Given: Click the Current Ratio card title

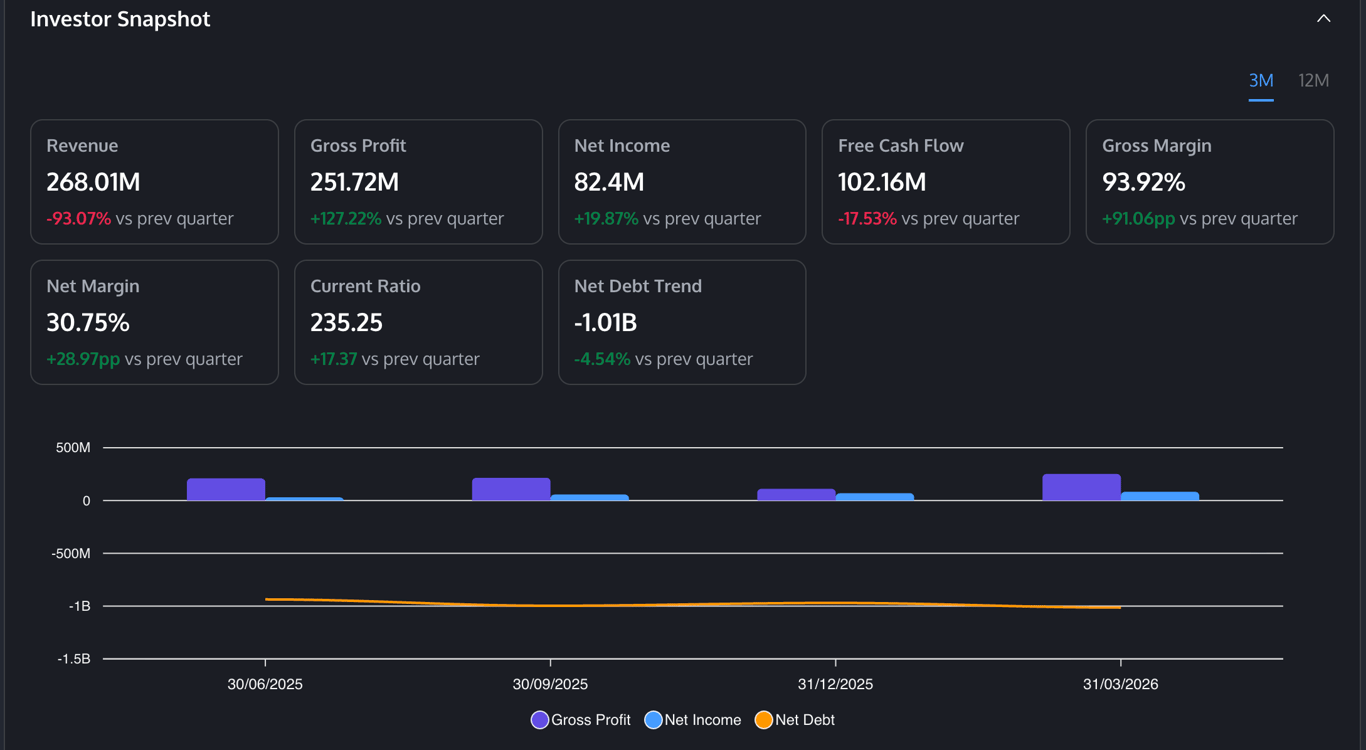Looking at the screenshot, I should [x=365, y=286].
